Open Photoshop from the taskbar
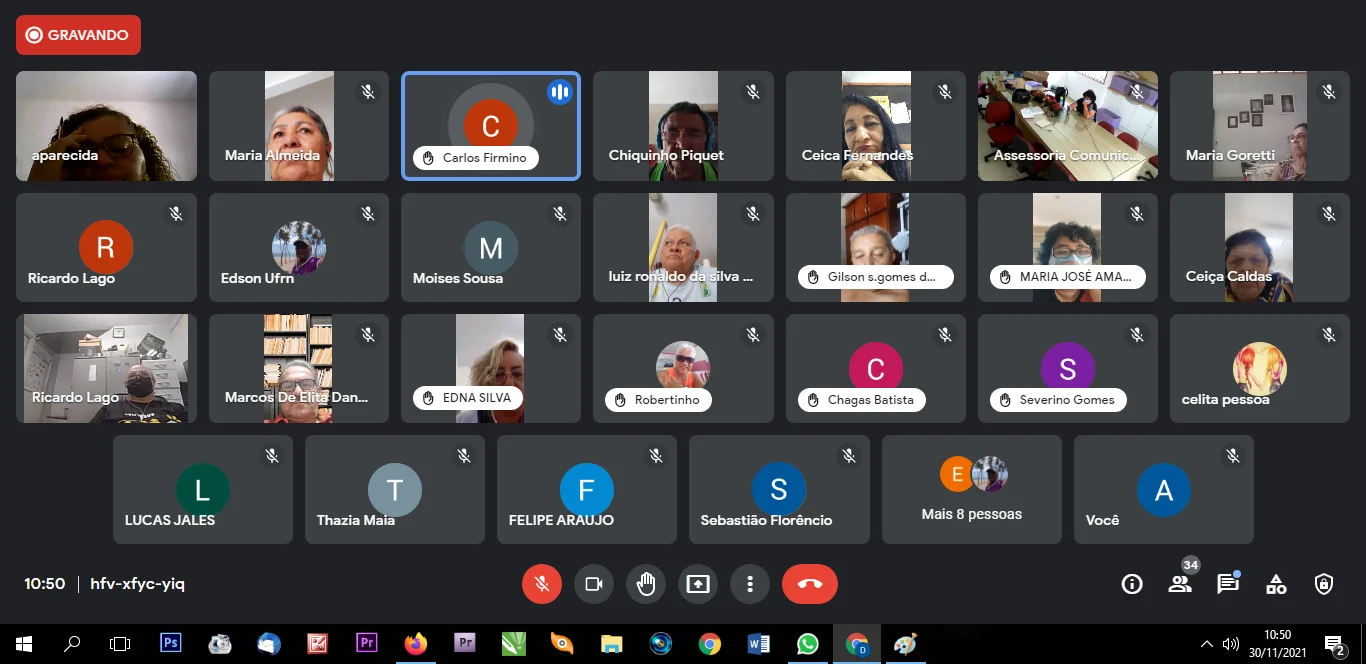Viewport: 1366px width, 664px height. pos(171,644)
